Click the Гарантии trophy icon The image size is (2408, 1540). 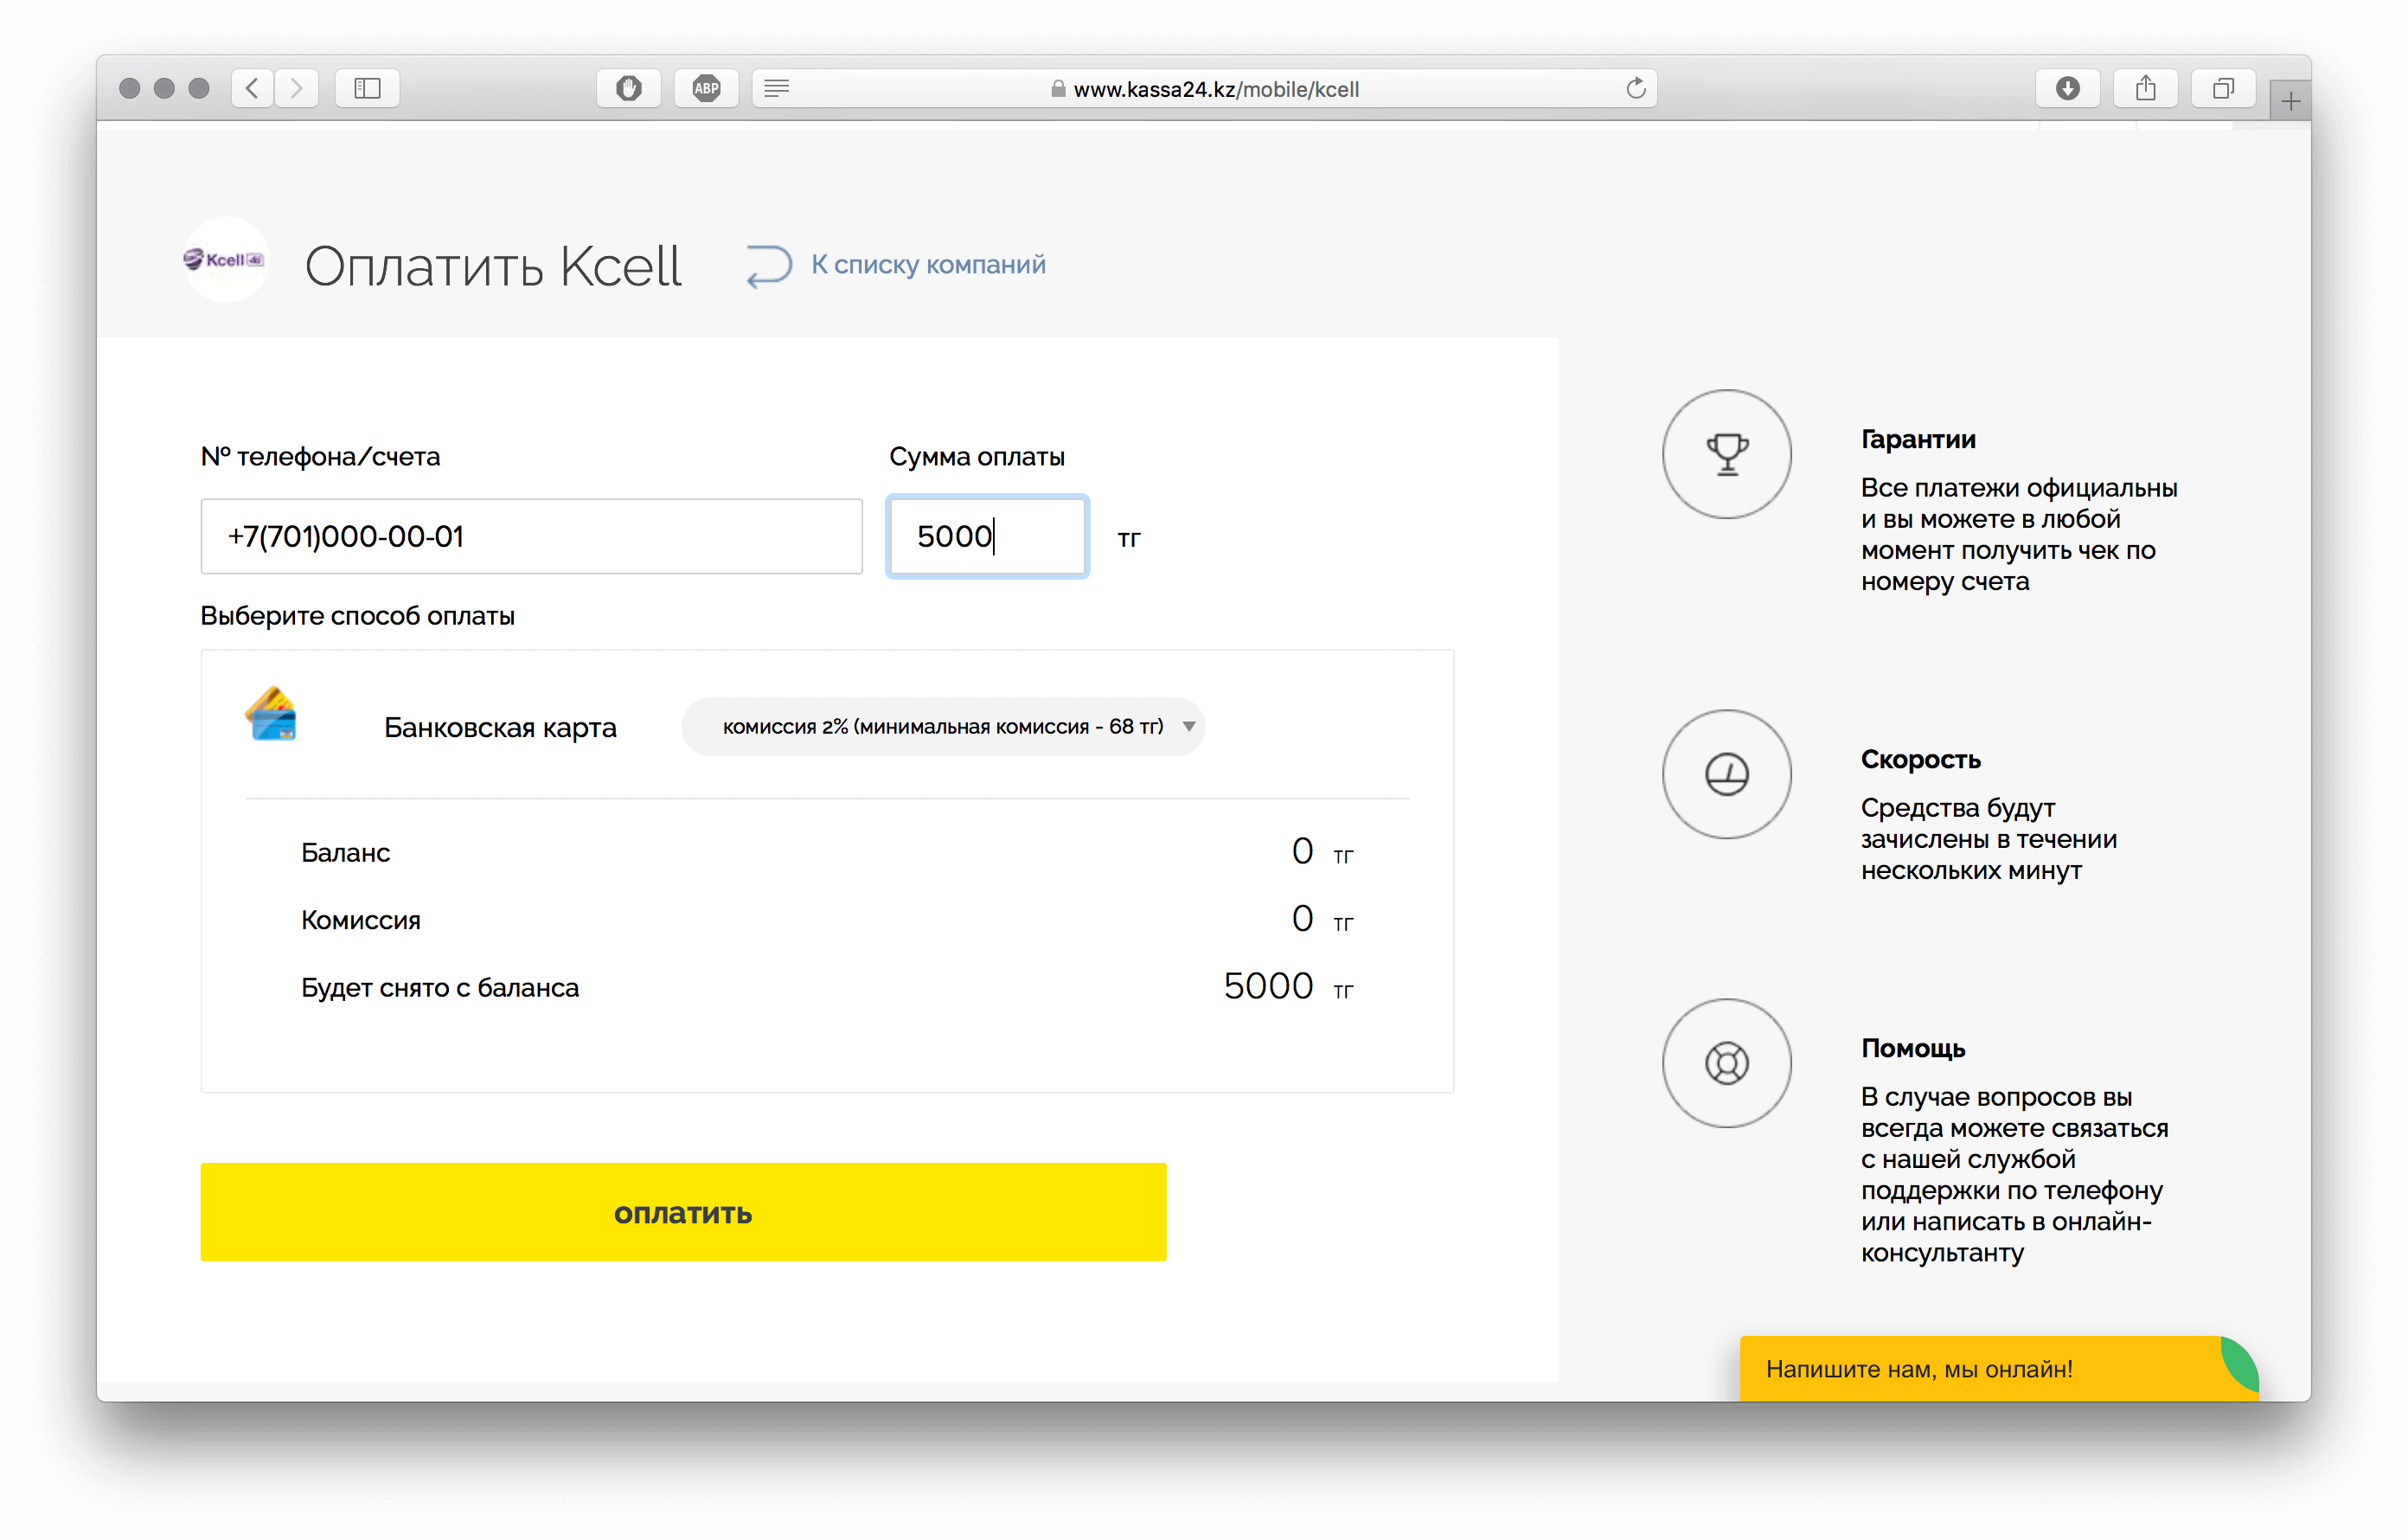1726,454
